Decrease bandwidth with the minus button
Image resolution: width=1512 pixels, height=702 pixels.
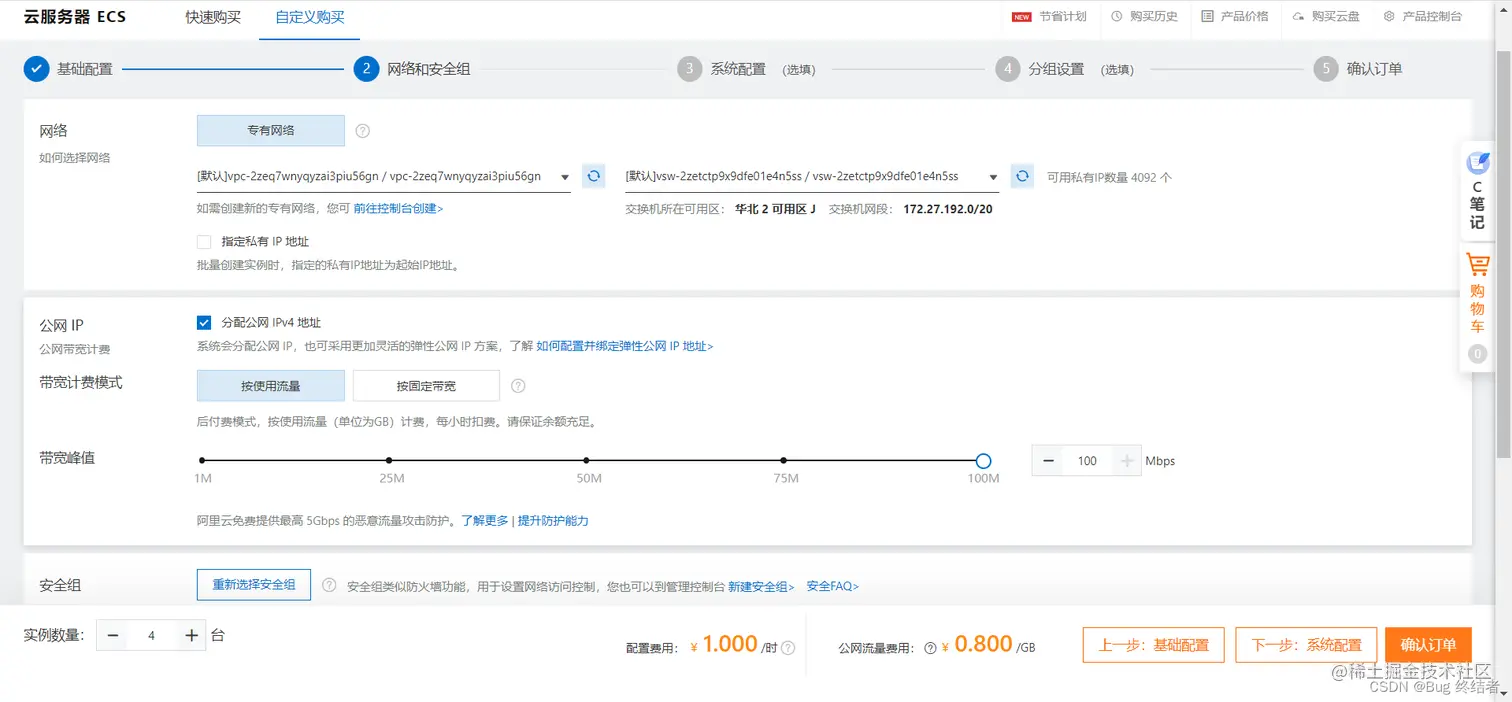[1048, 461]
